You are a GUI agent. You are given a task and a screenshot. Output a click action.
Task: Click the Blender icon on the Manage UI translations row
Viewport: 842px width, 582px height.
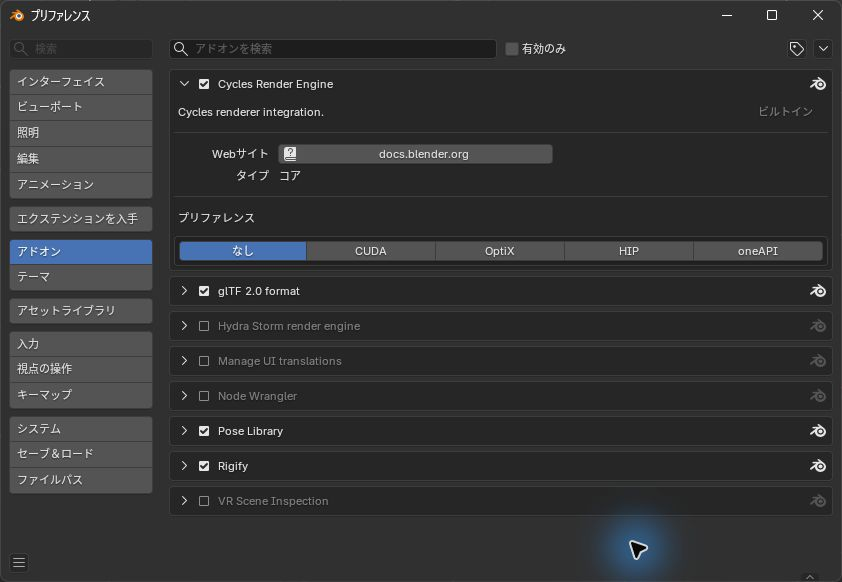point(818,361)
